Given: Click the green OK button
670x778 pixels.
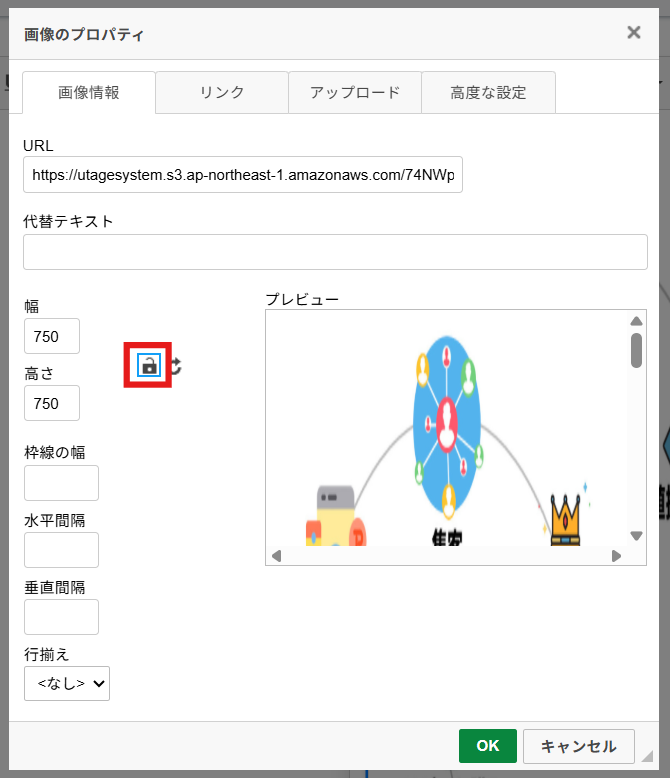Looking at the screenshot, I should [x=487, y=746].
